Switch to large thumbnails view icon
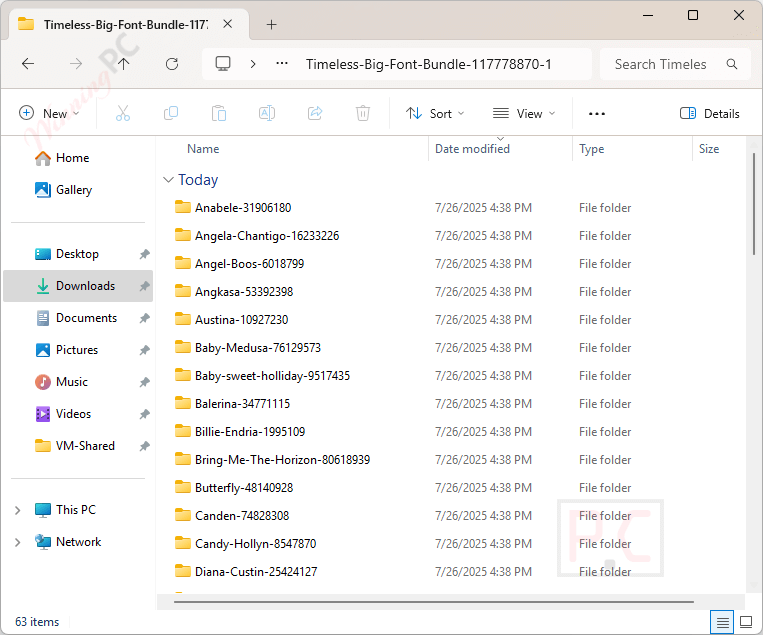Viewport: 763px width, 635px height. pos(746,622)
